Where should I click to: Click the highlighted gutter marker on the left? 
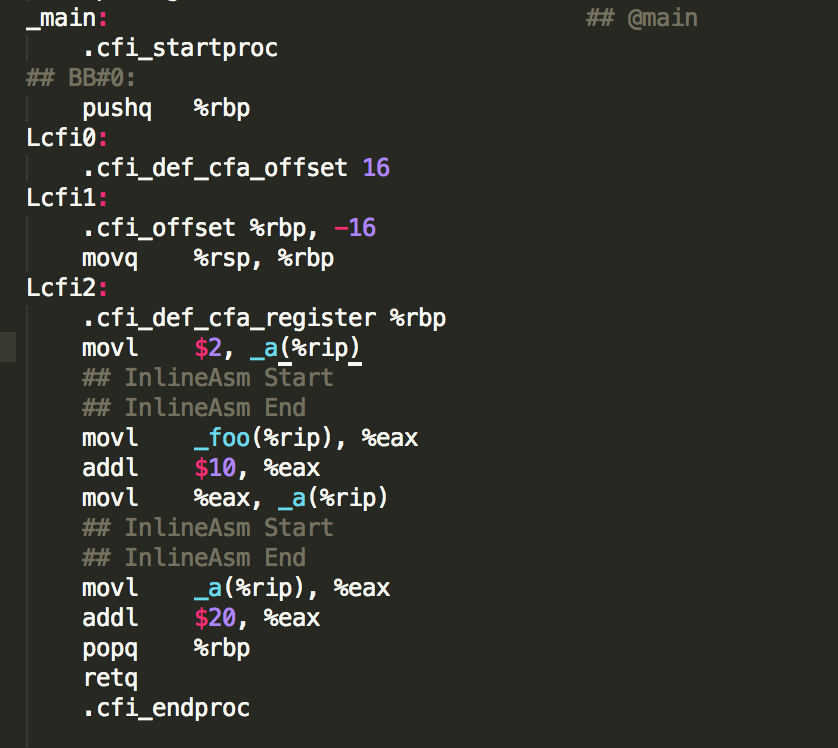[x=8, y=348]
